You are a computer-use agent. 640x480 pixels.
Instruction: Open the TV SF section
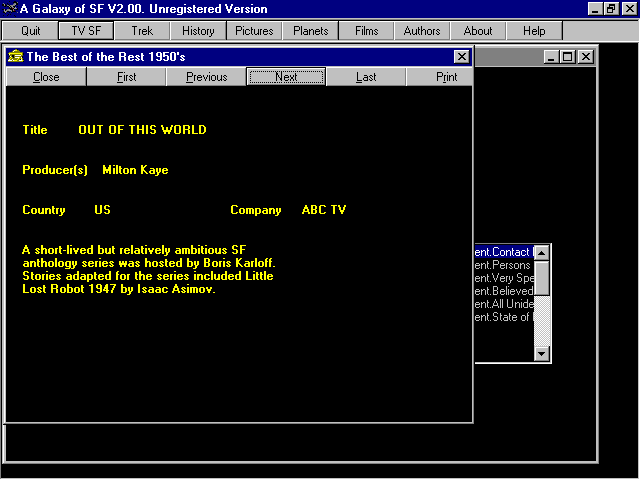coord(86,31)
